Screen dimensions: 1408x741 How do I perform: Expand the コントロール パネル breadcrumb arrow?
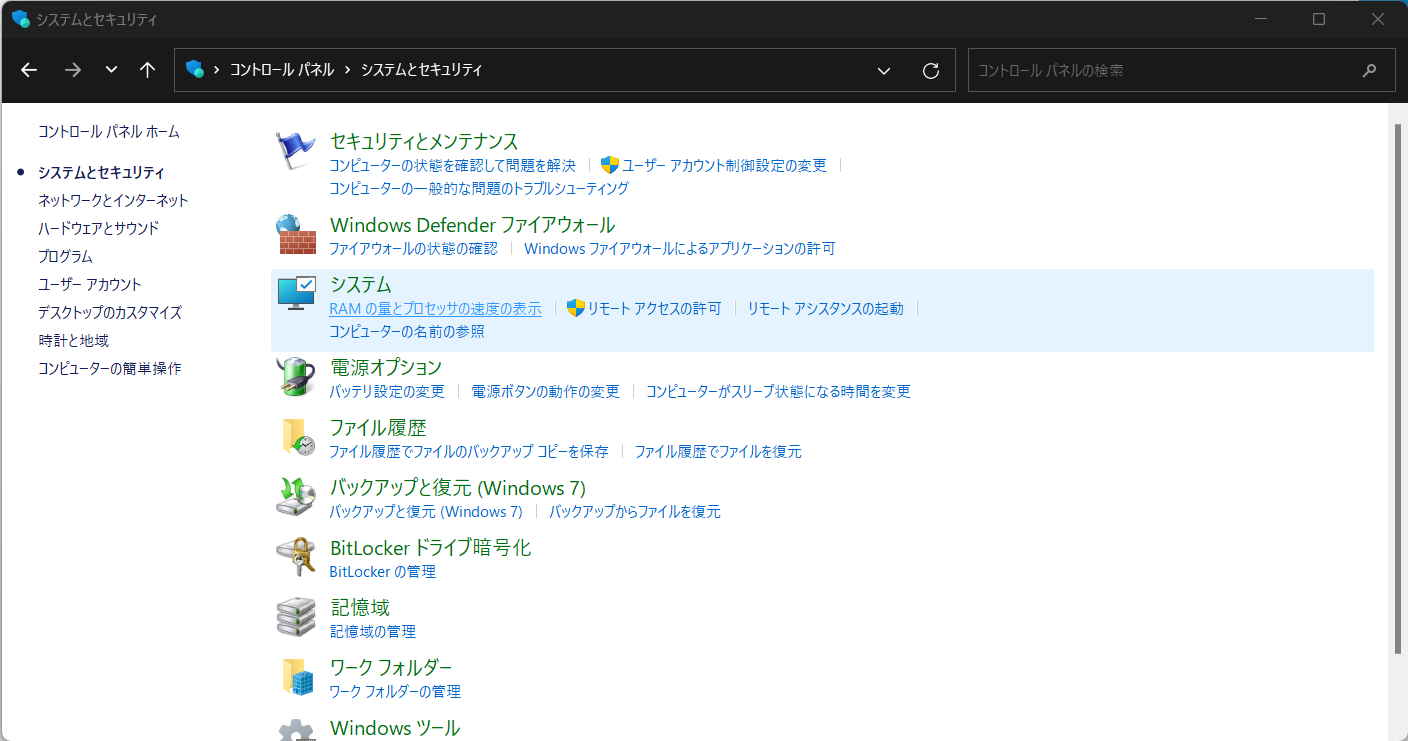(347, 70)
